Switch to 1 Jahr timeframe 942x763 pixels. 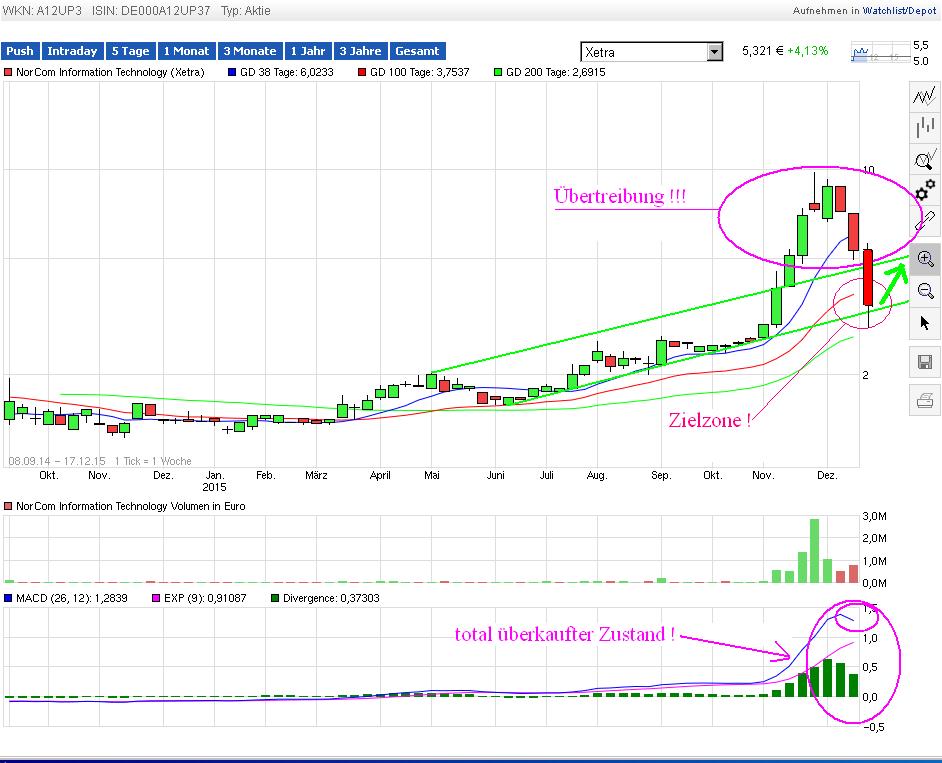(308, 51)
